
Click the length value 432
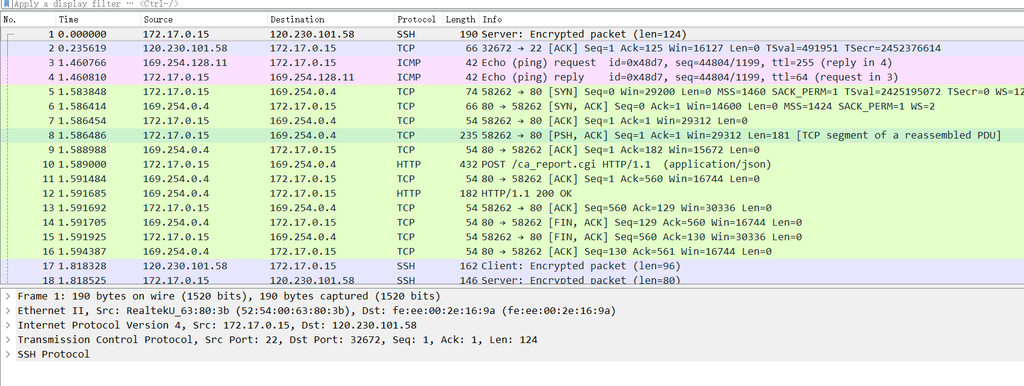[468, 165]
